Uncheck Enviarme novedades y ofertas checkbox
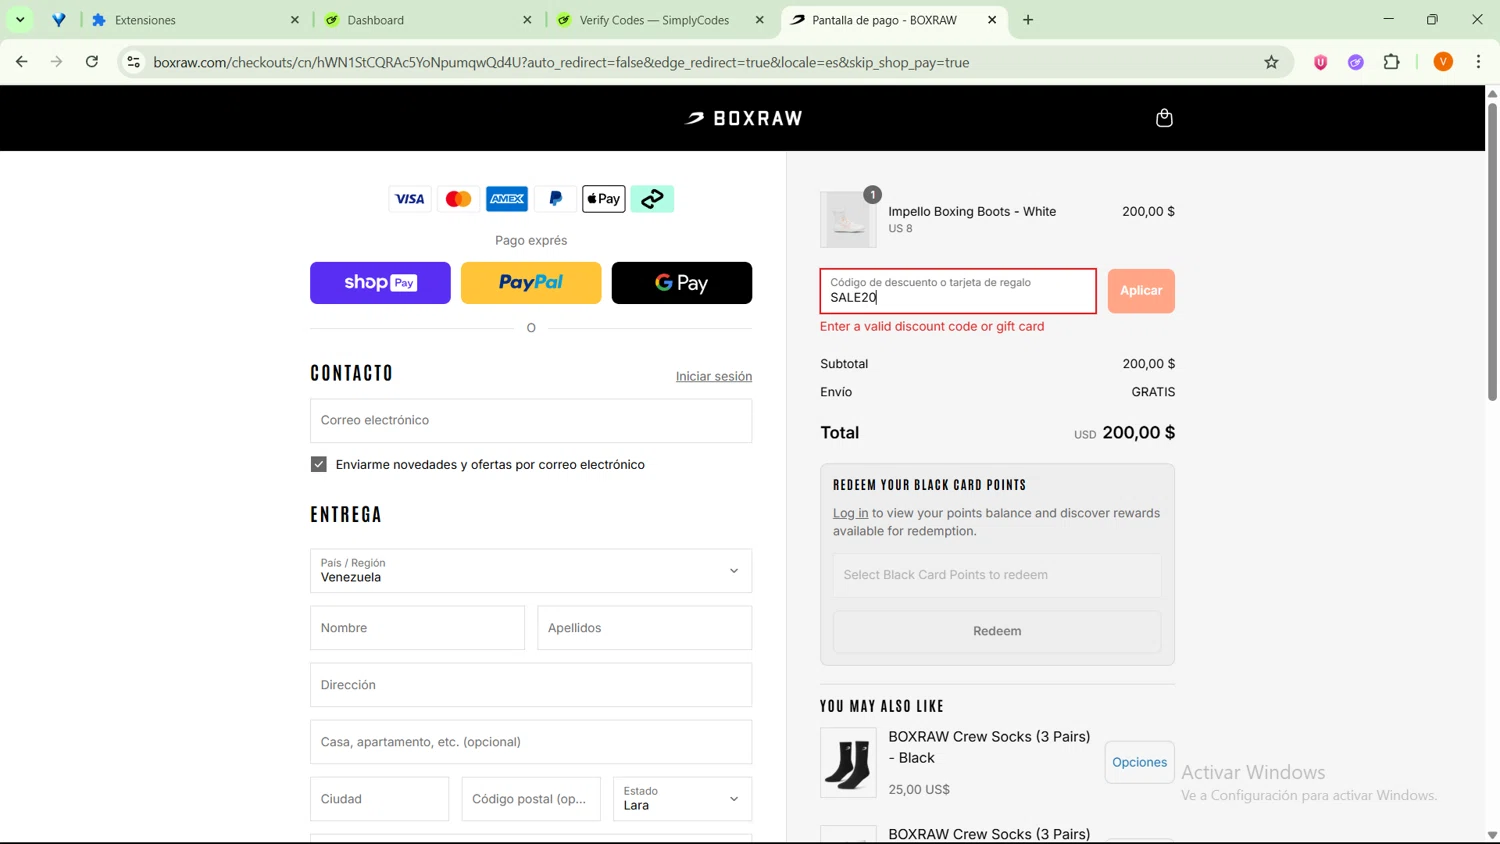Image resolution: width=1500 pixels, height=844 pixels. tap(319, 464)
